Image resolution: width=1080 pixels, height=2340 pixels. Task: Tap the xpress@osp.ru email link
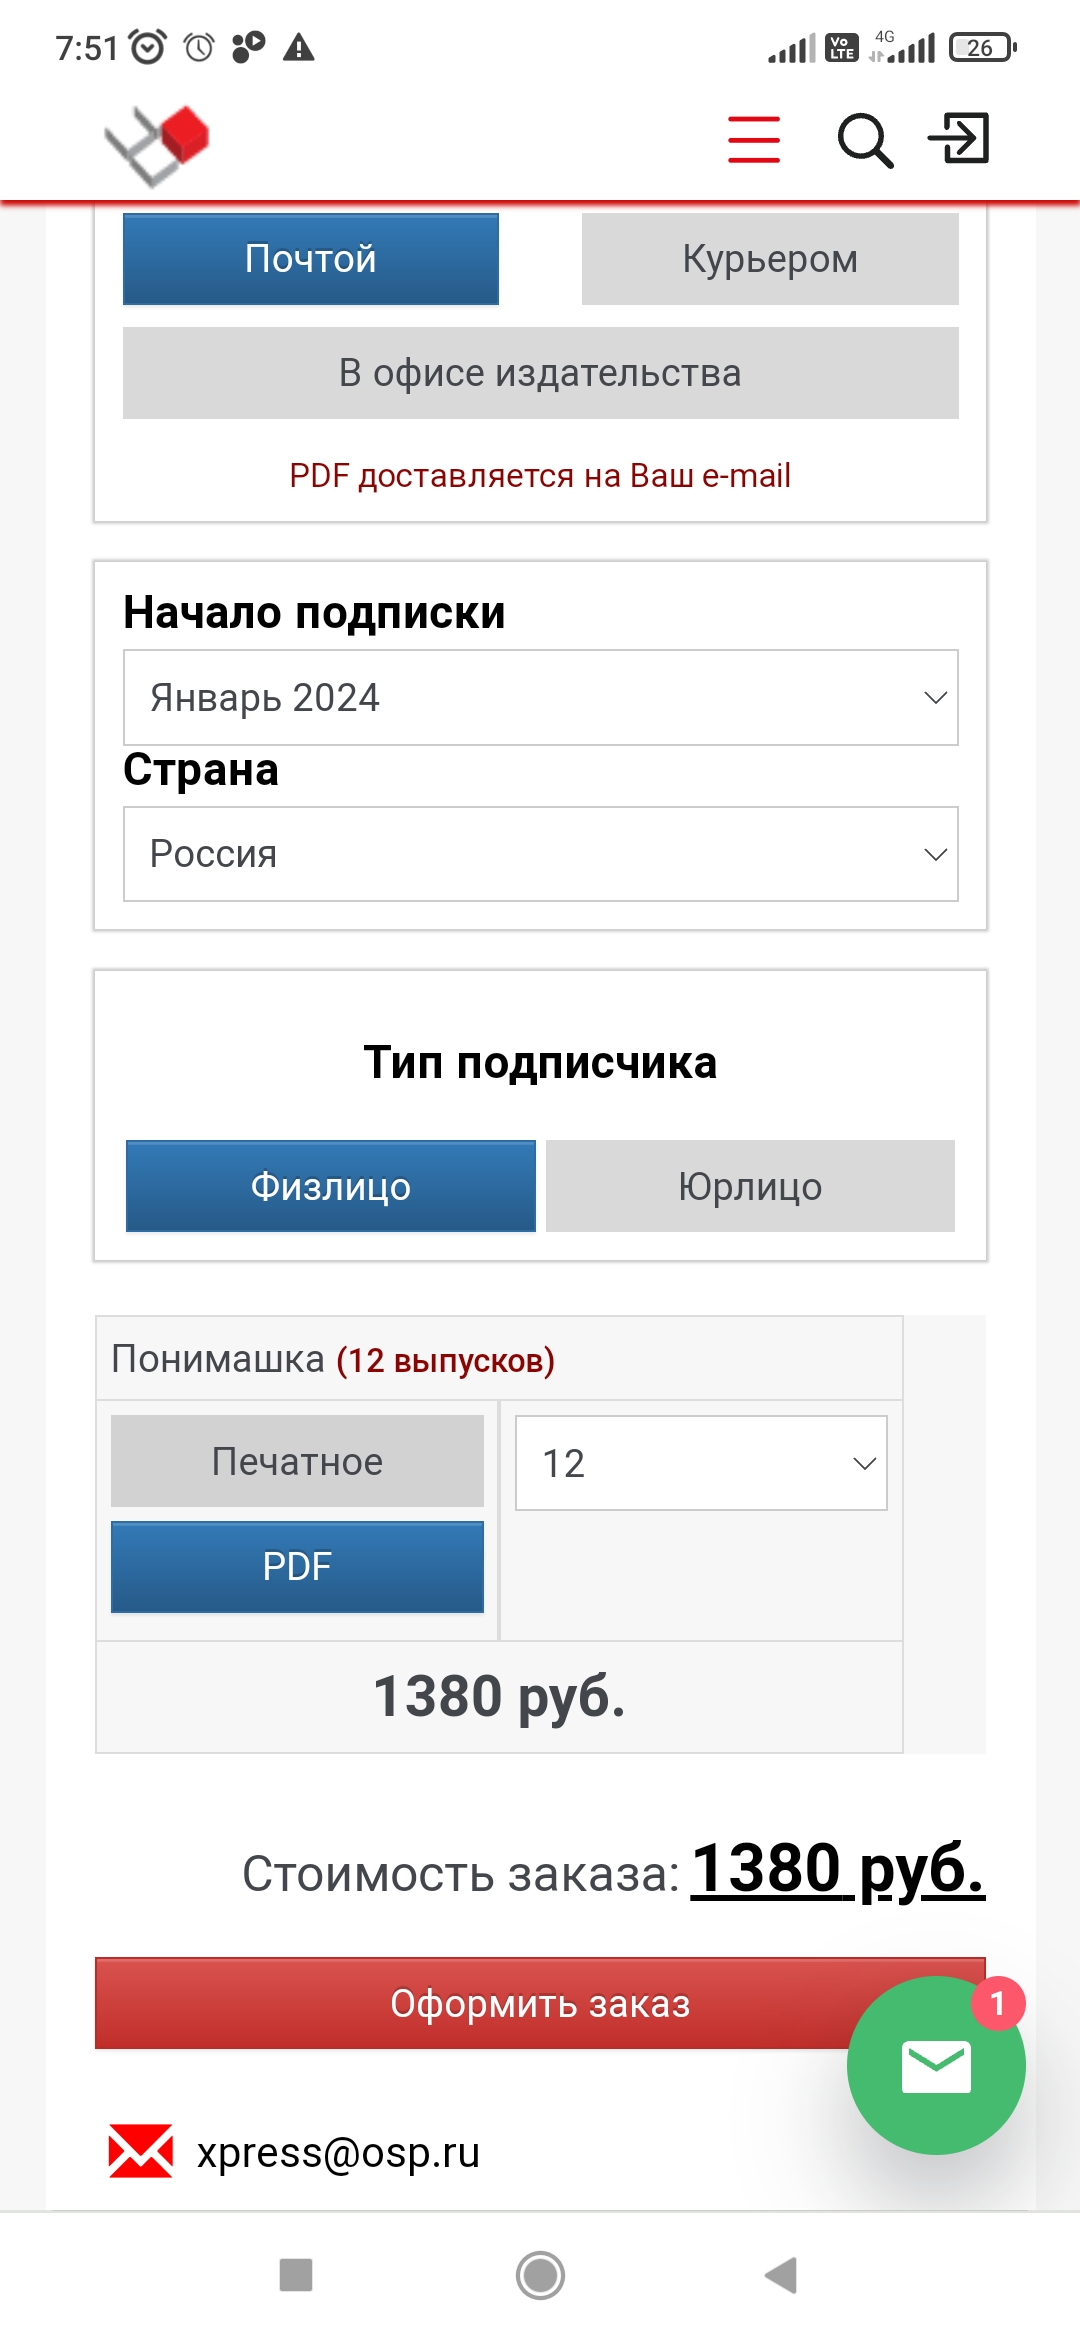[x=338, y=2152]
